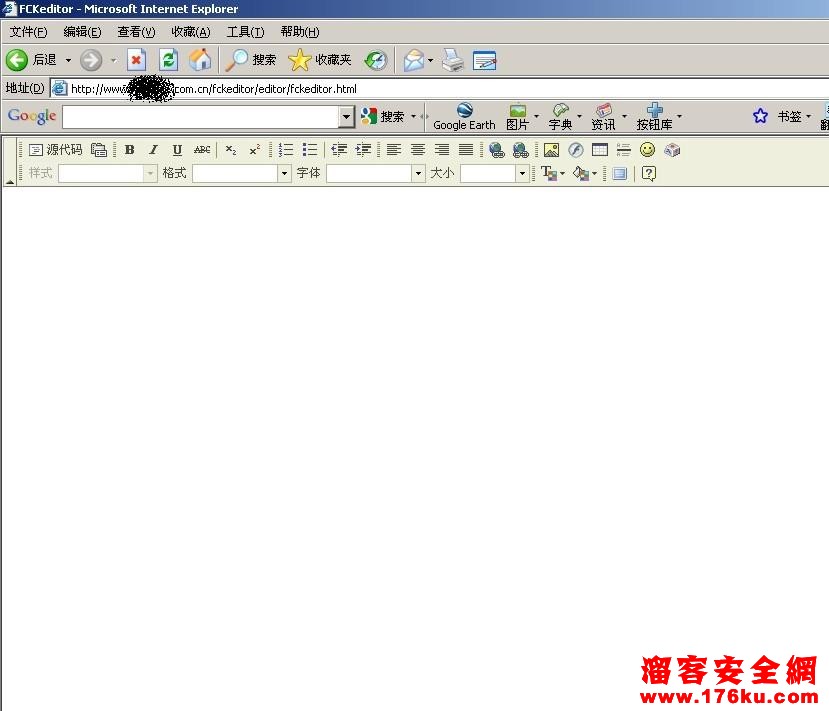Open the 按钮库 button gallery
829x711 pixels.
[x=655, y=116]
